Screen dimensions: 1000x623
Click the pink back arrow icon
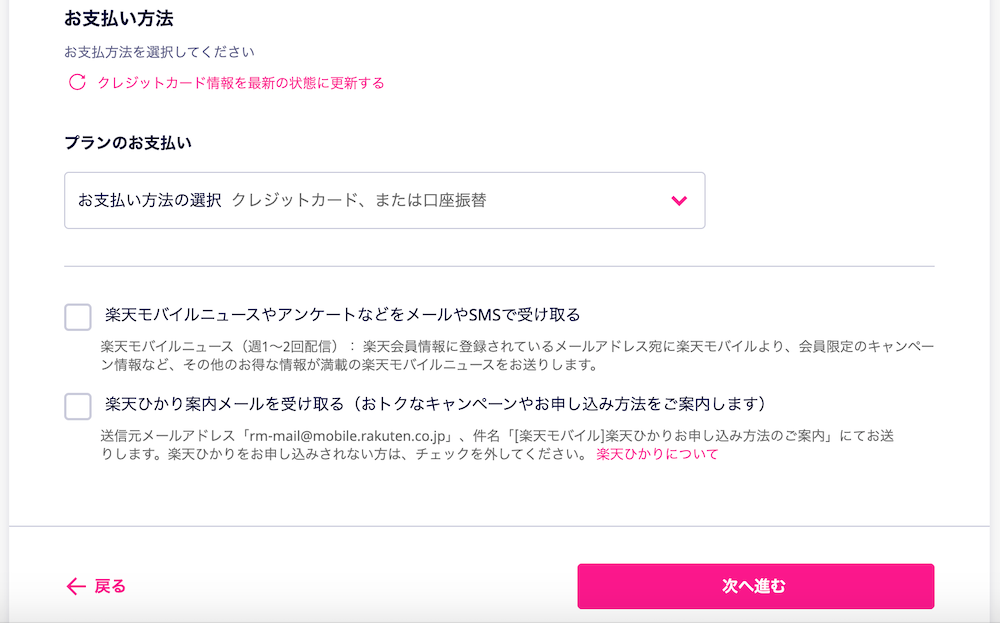76,587
